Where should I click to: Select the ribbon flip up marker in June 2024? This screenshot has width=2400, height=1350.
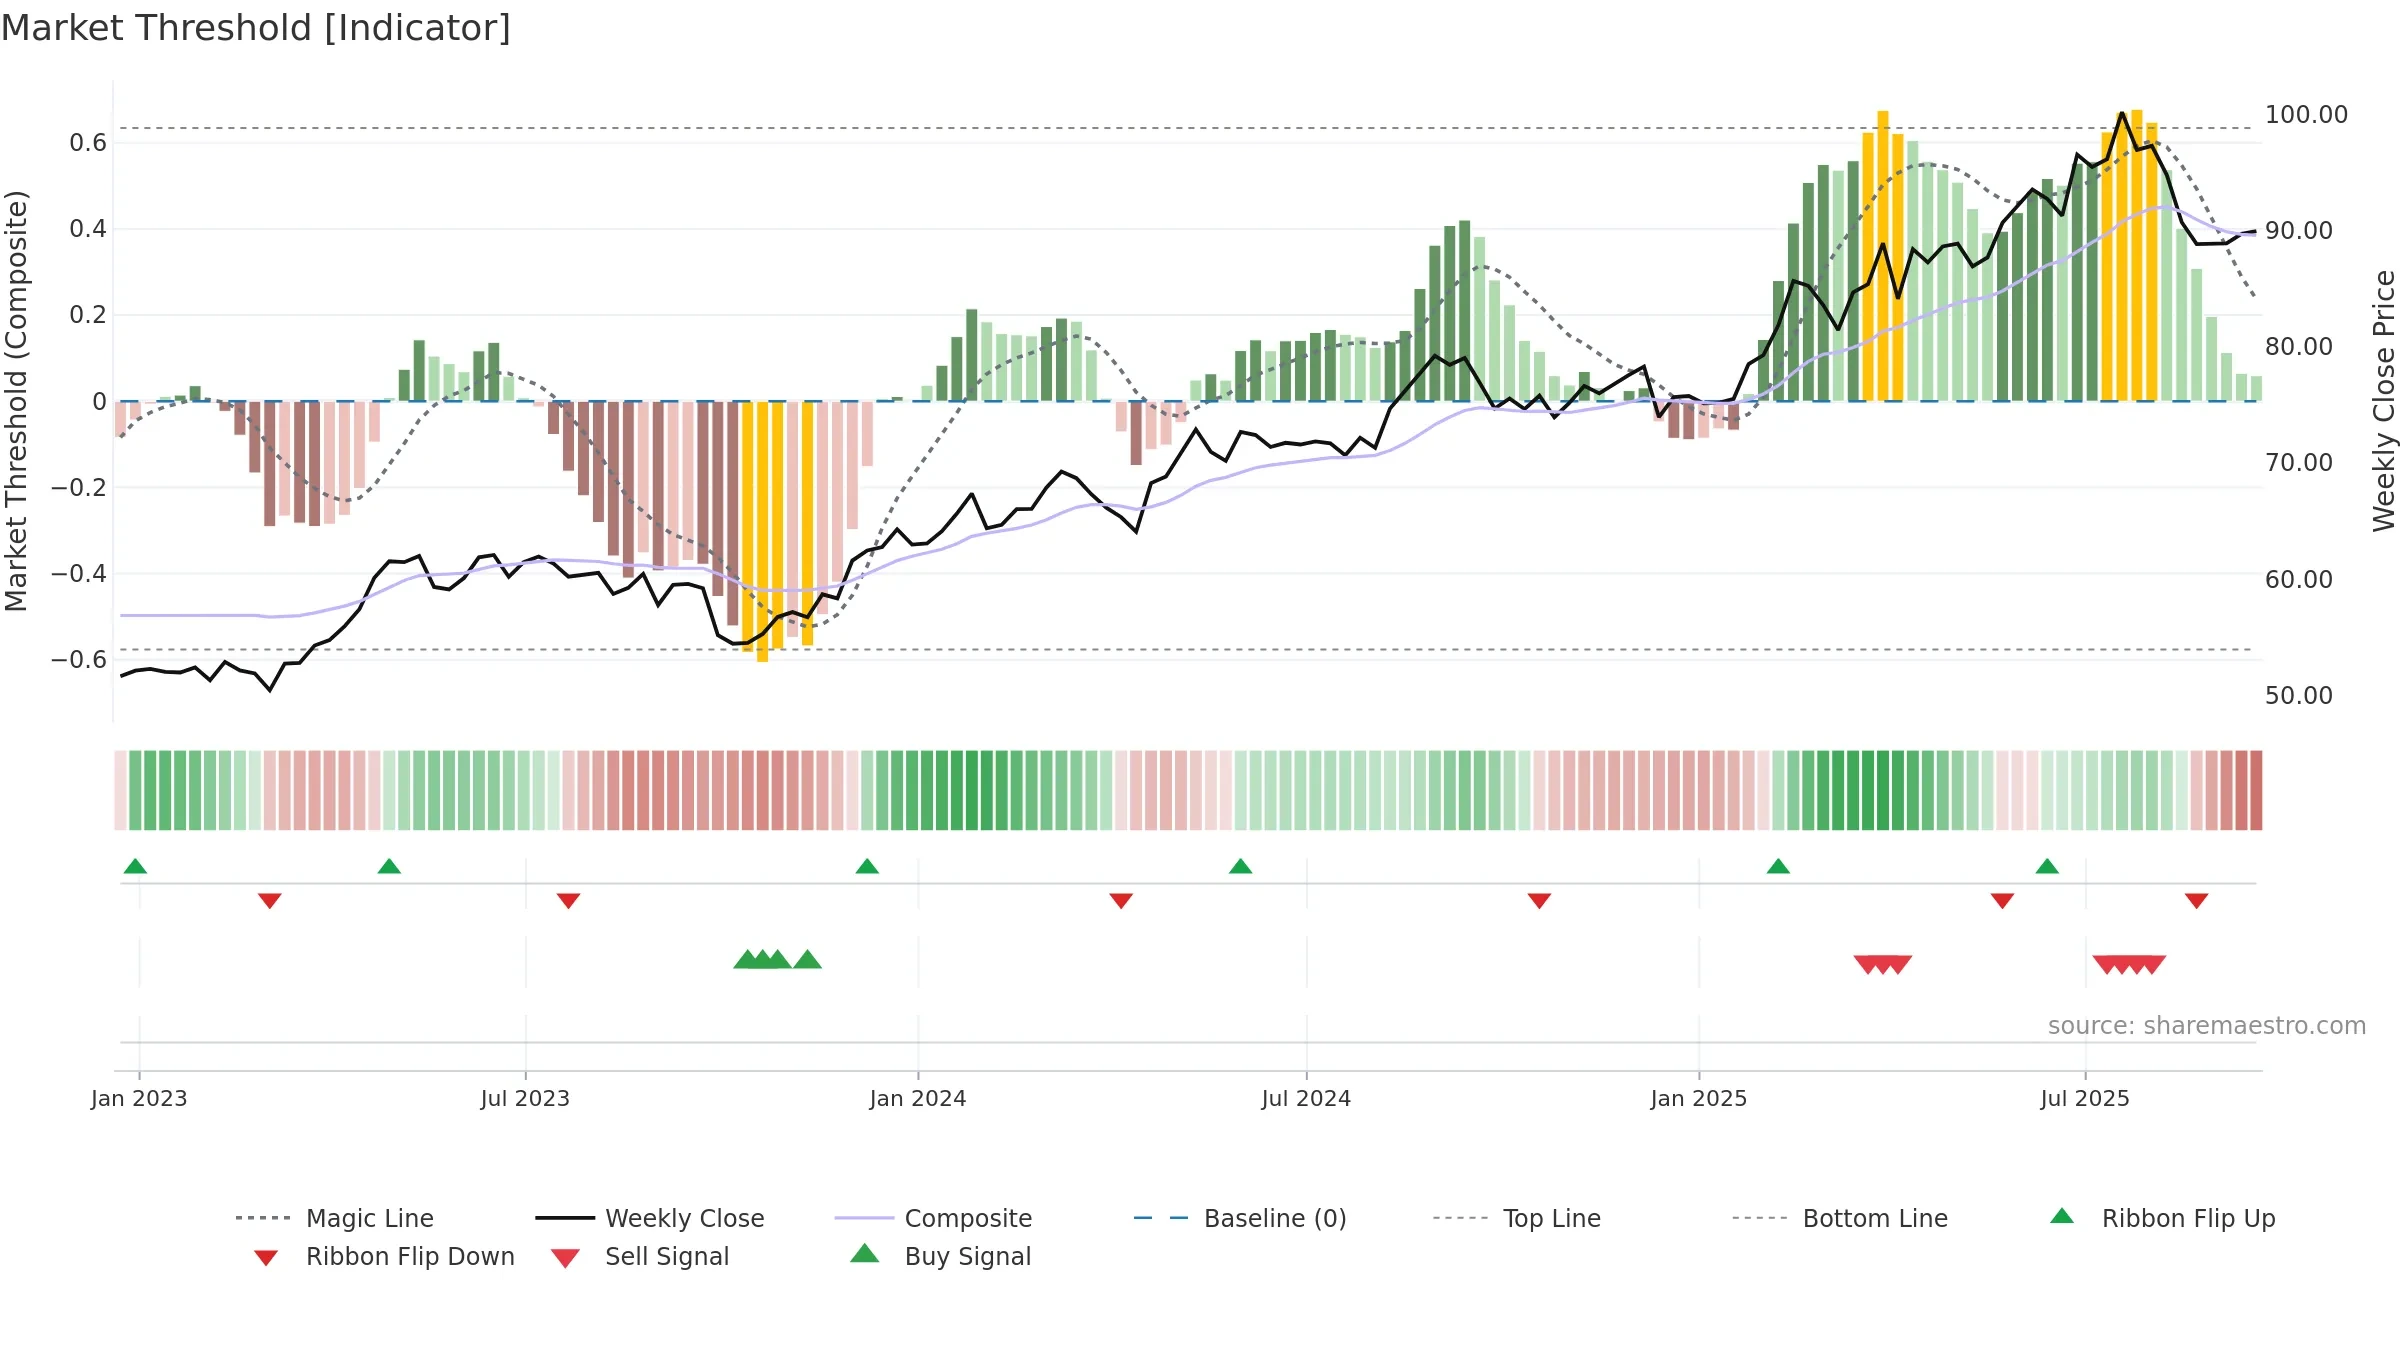1240,866
